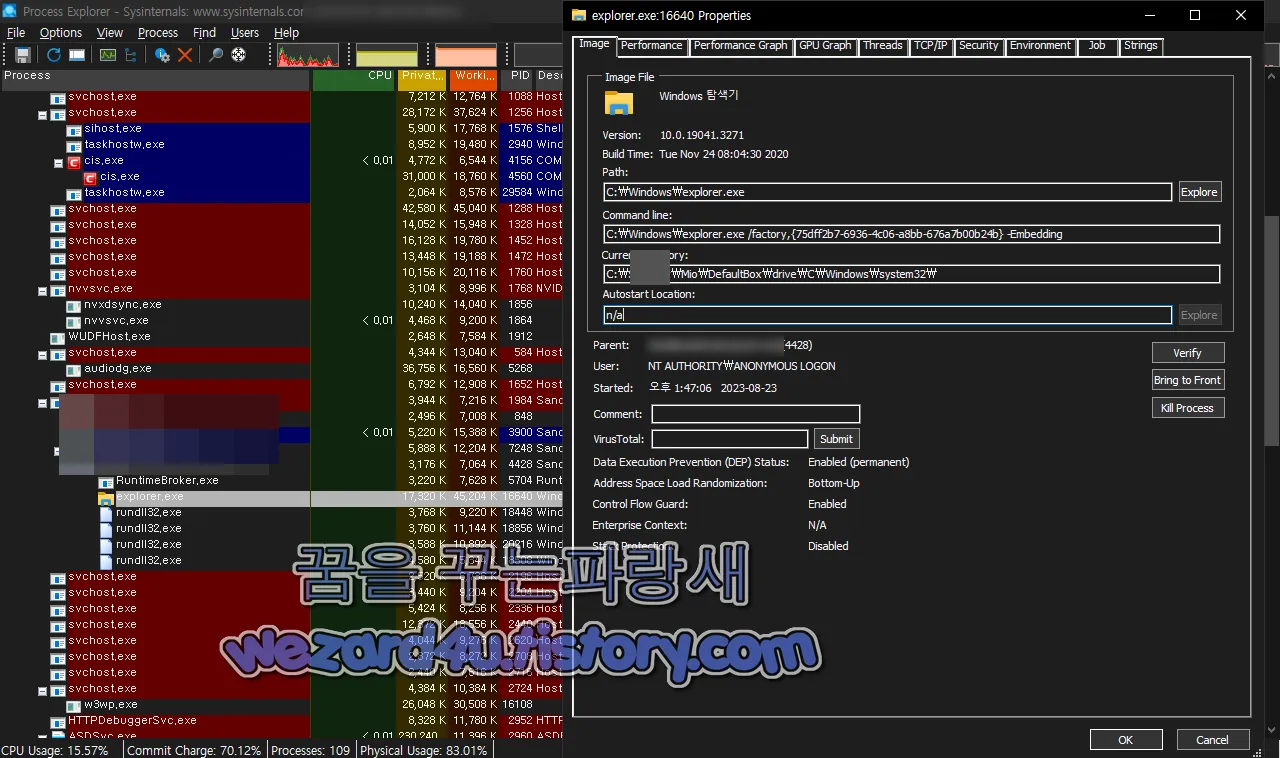Click the Explore button next to Path
Viewport: 1280px width, 758px height.
pyautogui.click(x=1199, y=191)
